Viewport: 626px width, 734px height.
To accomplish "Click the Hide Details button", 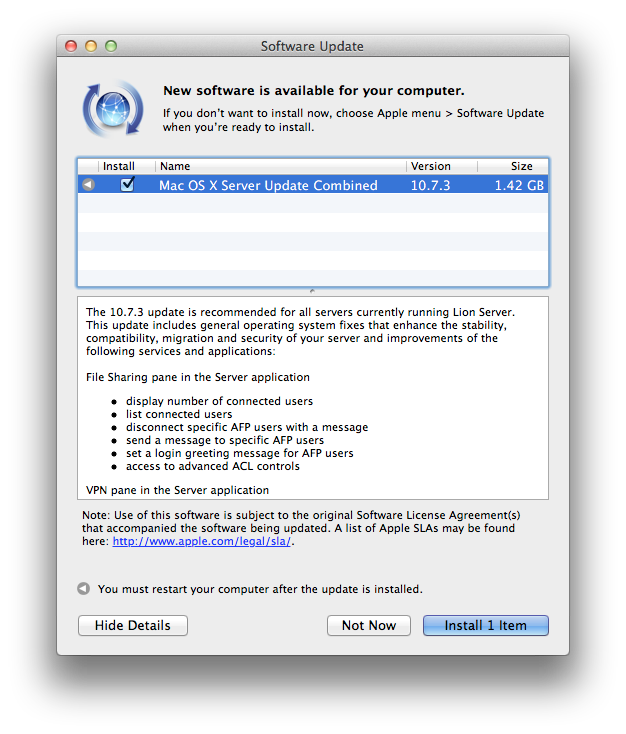I will tap(133, 625).
